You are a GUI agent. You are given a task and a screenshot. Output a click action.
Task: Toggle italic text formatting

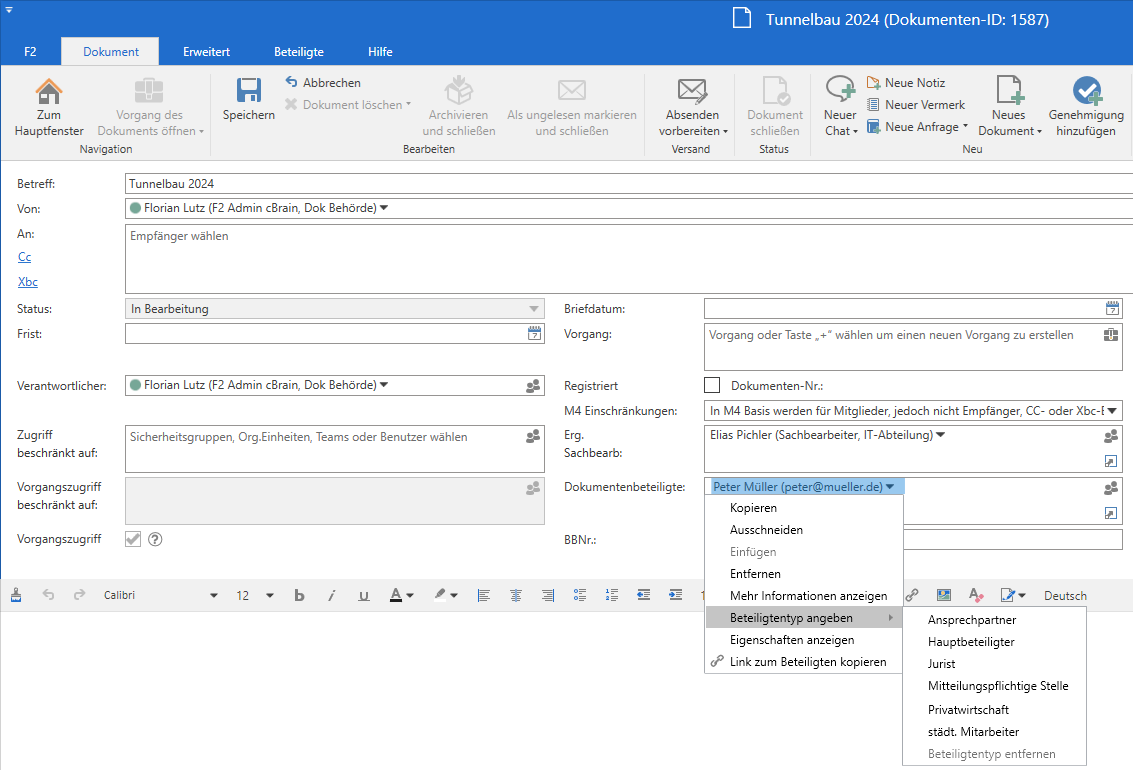[332, 596]
